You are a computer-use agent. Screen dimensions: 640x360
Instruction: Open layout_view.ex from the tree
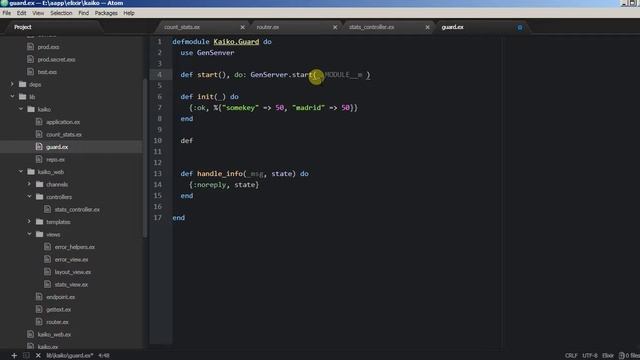click(x=73, y=272)
